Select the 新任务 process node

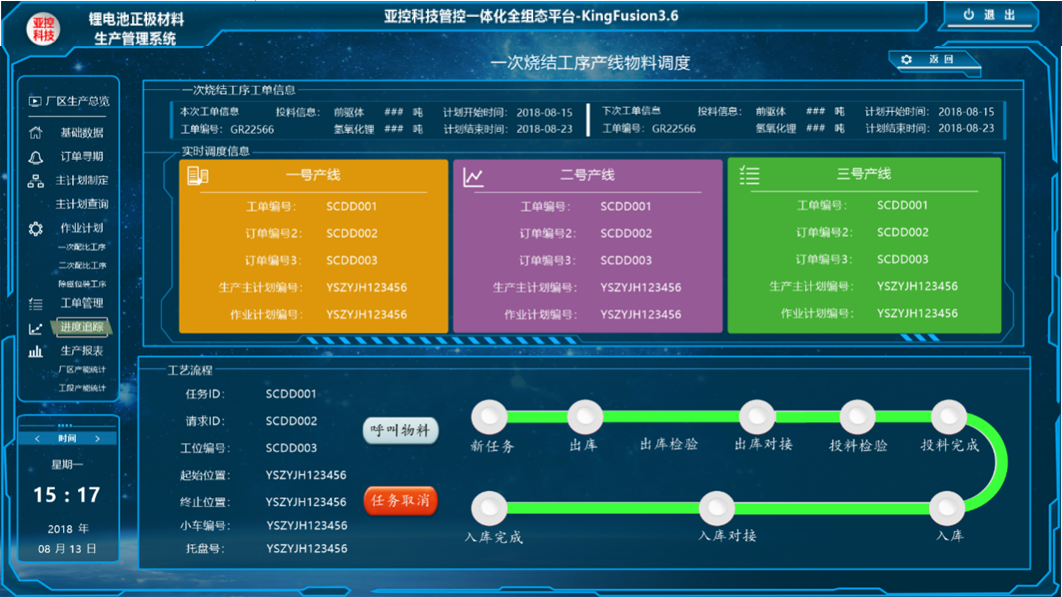pyautogui.click(x=489, y=417)
